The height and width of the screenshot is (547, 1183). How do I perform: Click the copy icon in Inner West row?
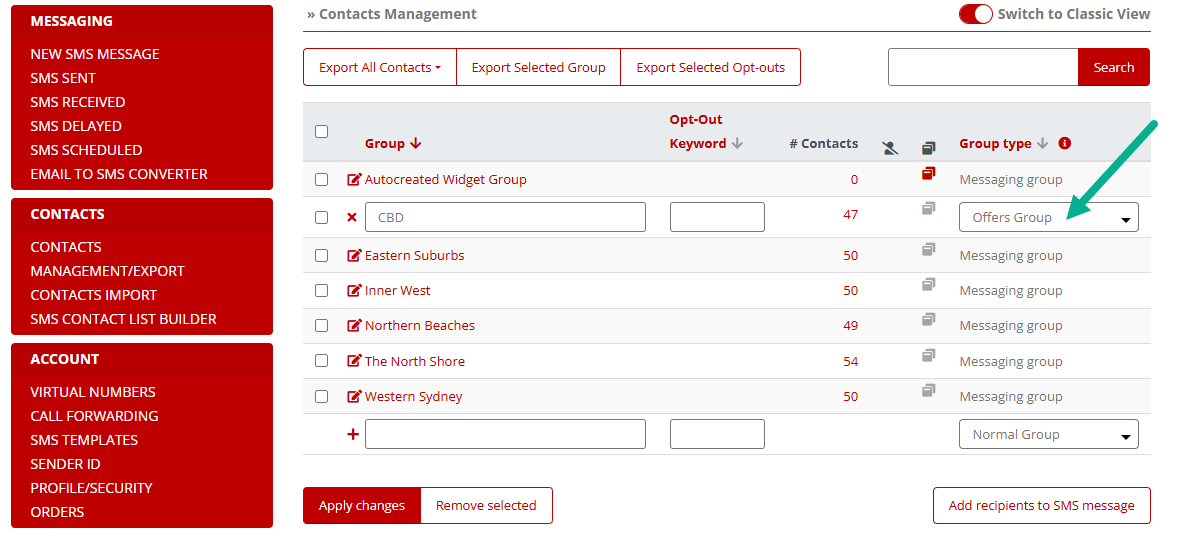pos(929,285)
